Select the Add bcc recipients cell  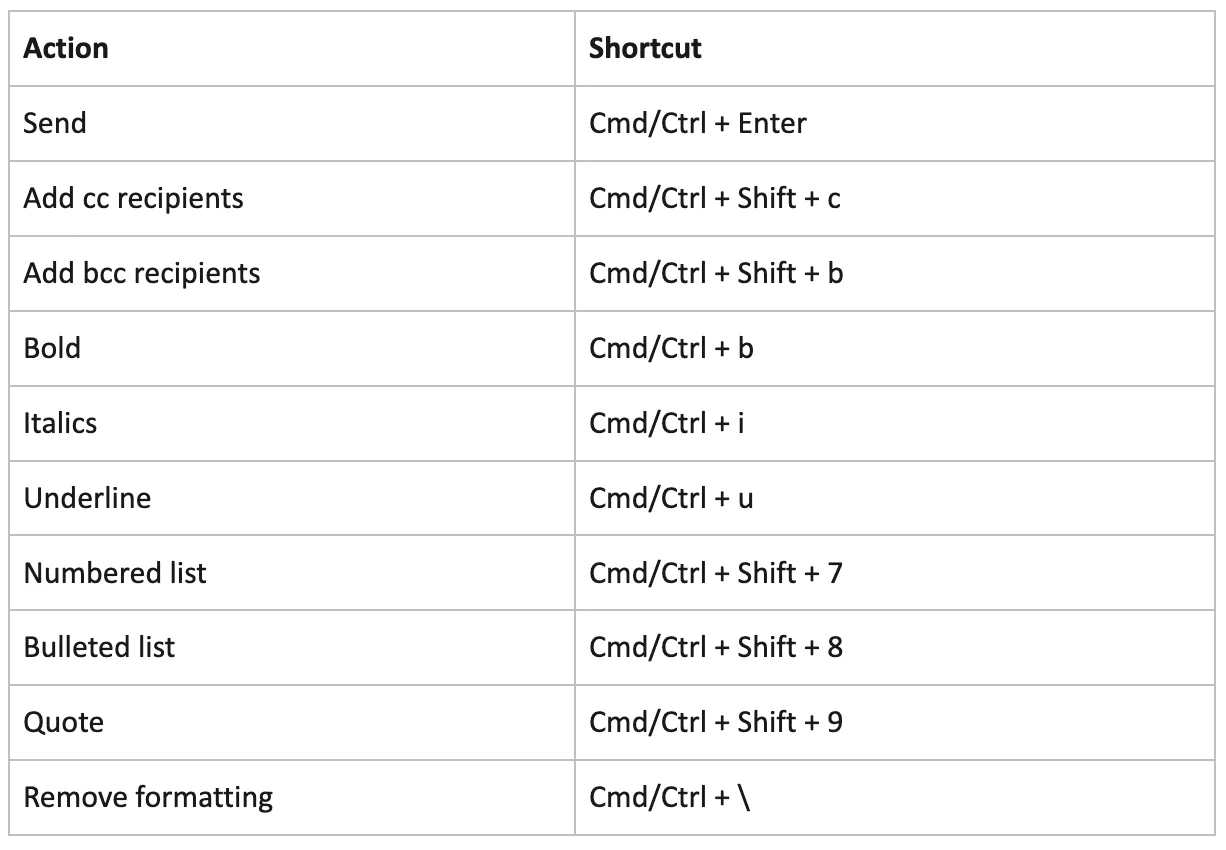[x=141, y=273]
